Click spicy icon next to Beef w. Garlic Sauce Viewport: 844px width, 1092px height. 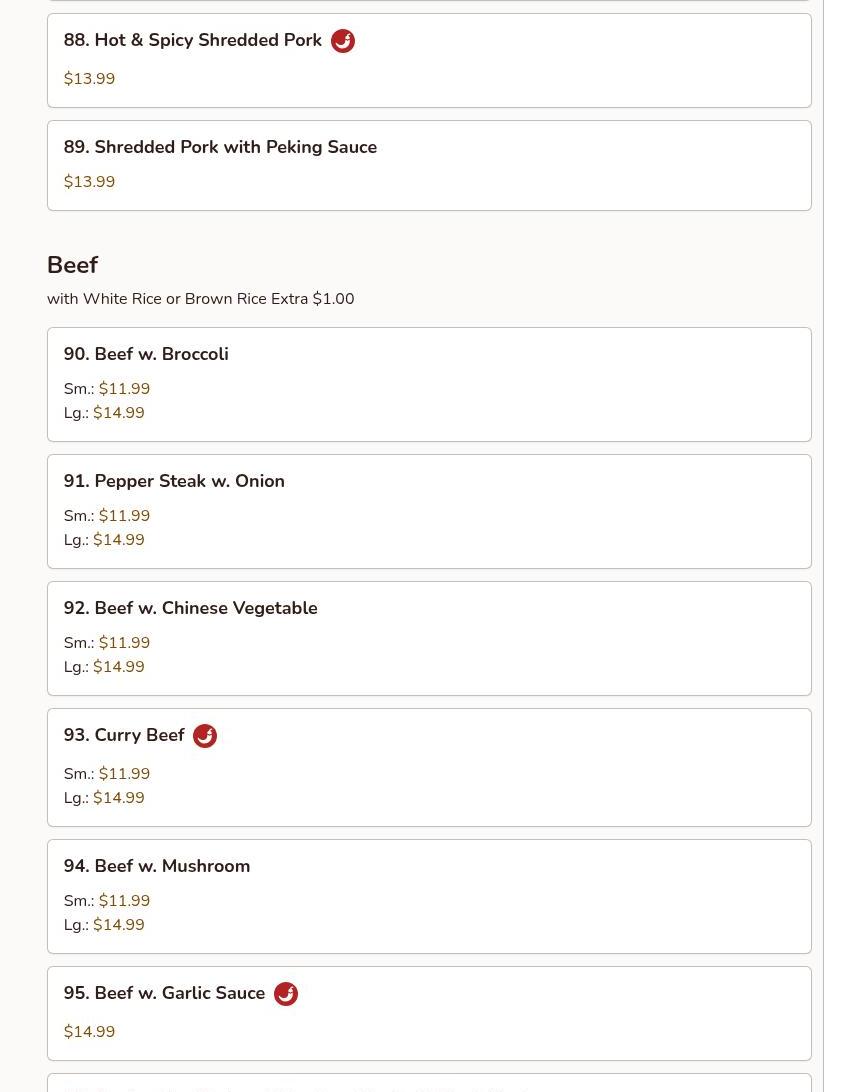click(x=286, y=994)
